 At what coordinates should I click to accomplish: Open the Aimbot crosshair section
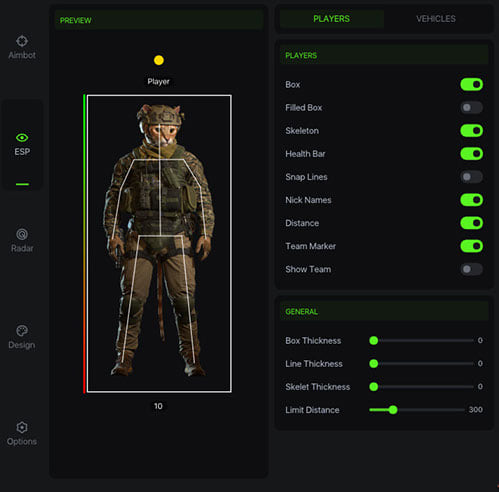[x=22, y=41]
